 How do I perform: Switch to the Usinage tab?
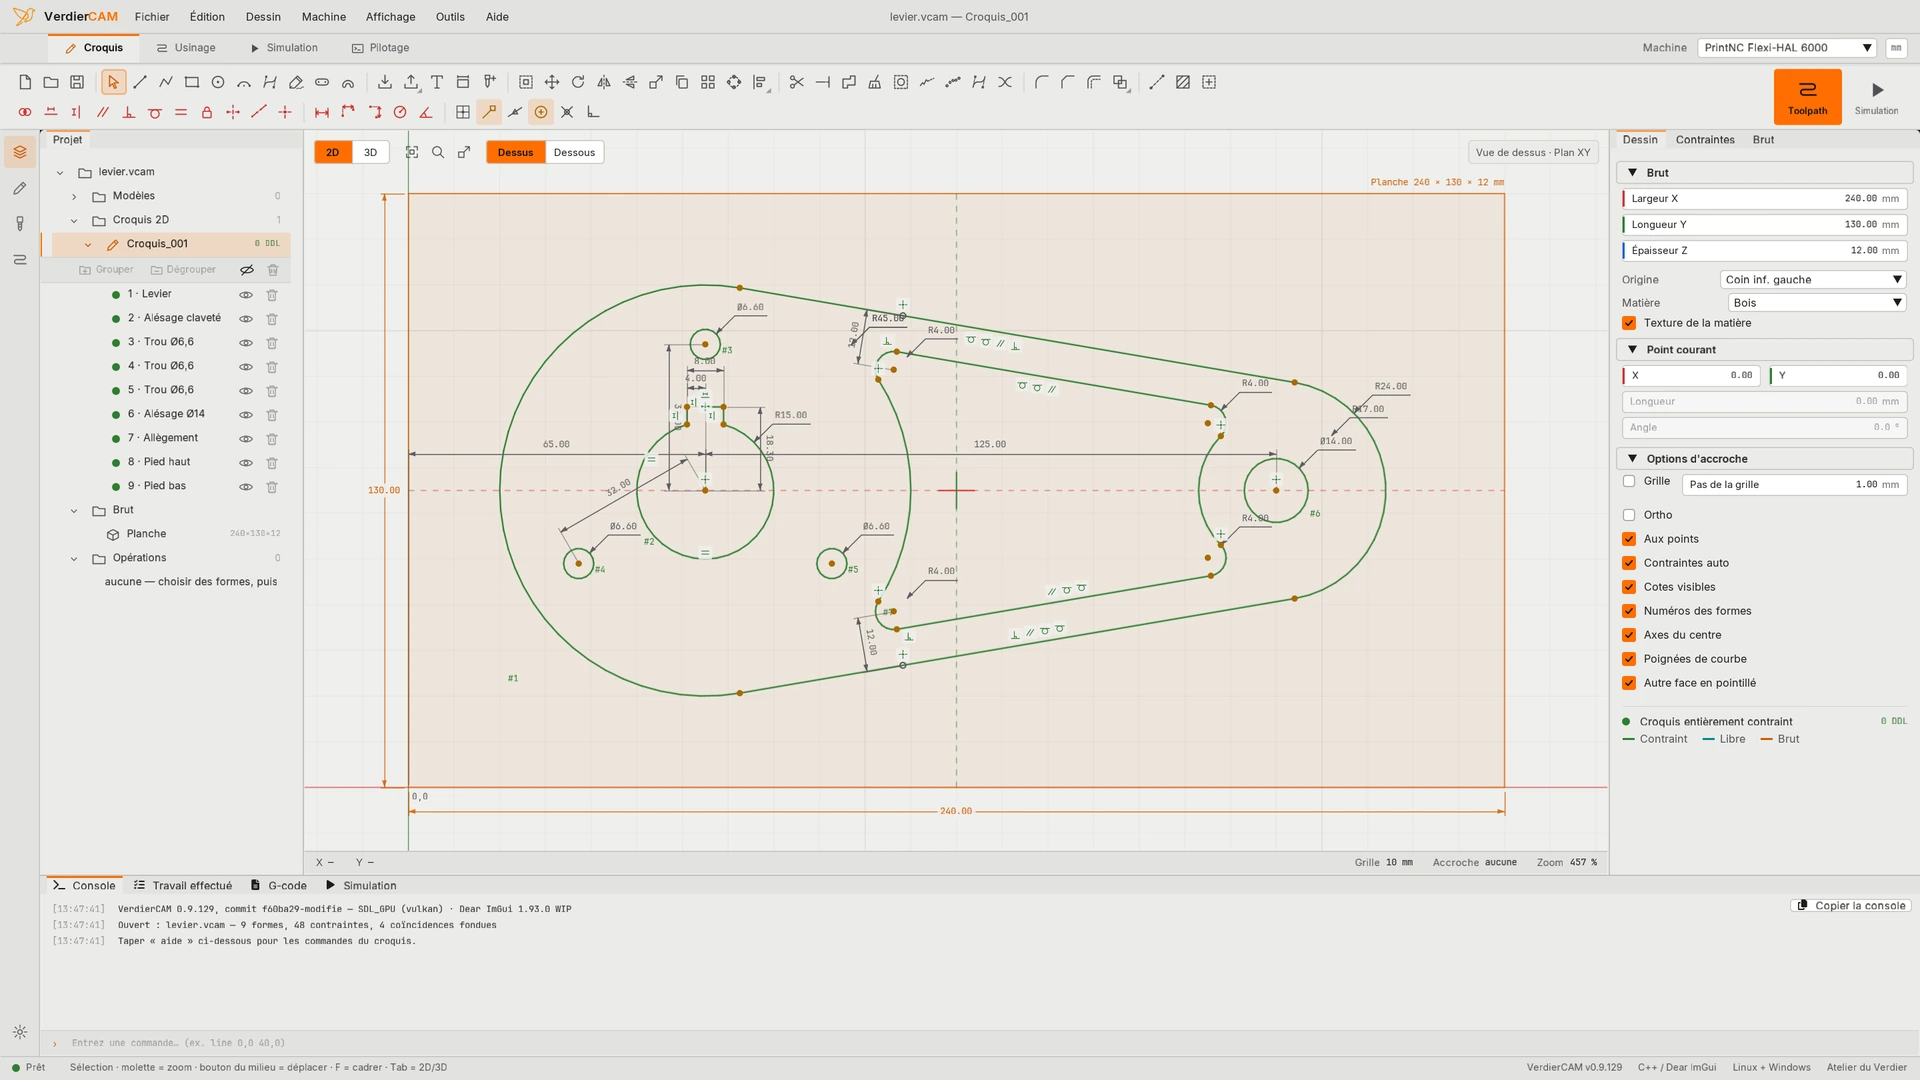[186, 48]
